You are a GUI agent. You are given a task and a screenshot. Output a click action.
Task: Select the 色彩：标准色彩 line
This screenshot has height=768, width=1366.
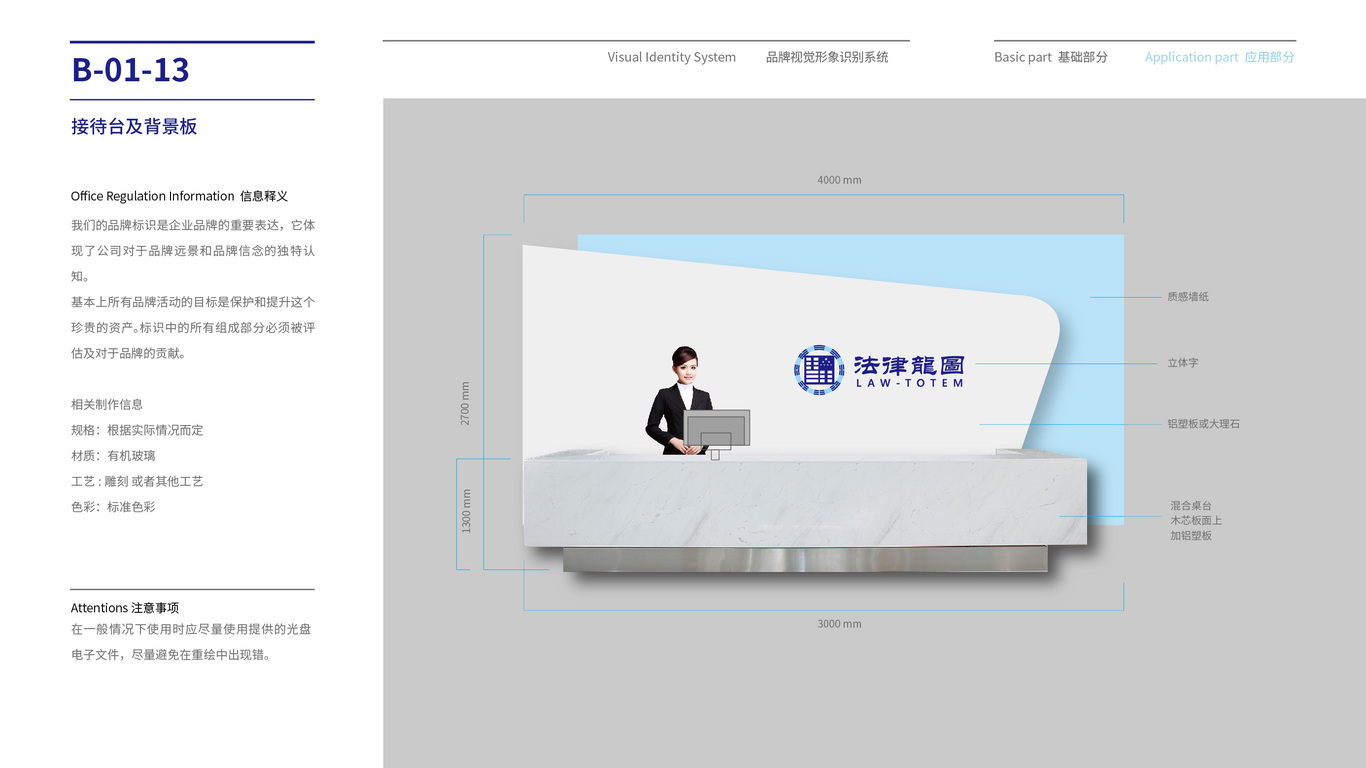coord(113,507)
